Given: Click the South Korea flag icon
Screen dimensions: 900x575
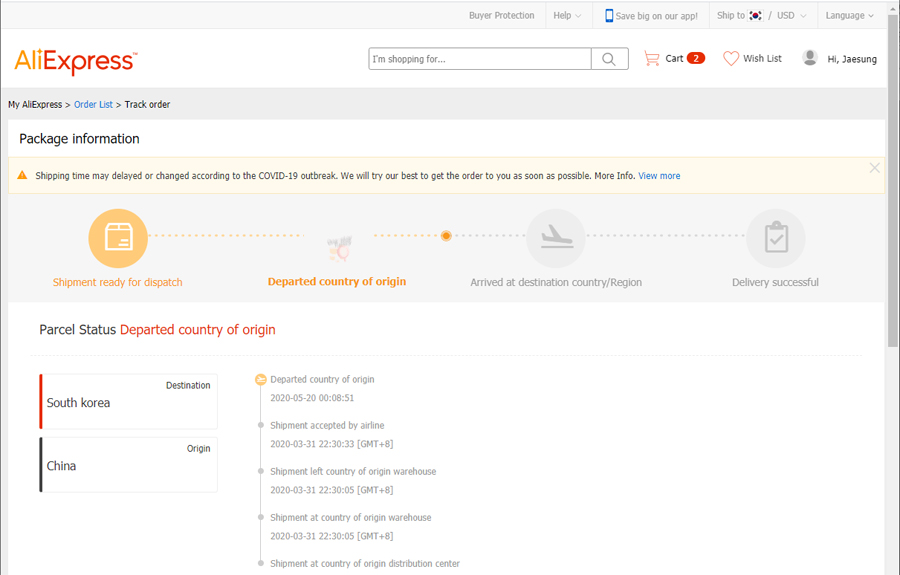Looking at the screenshot, I should click(755, 15).
